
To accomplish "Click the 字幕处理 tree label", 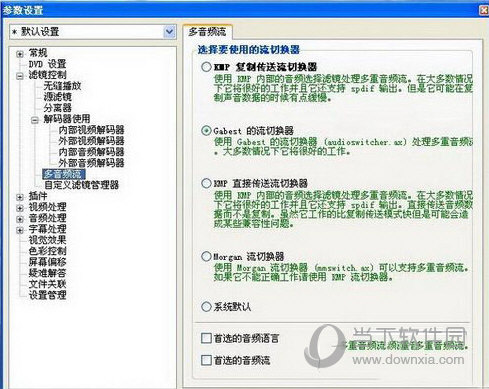I will pos(47,229).
